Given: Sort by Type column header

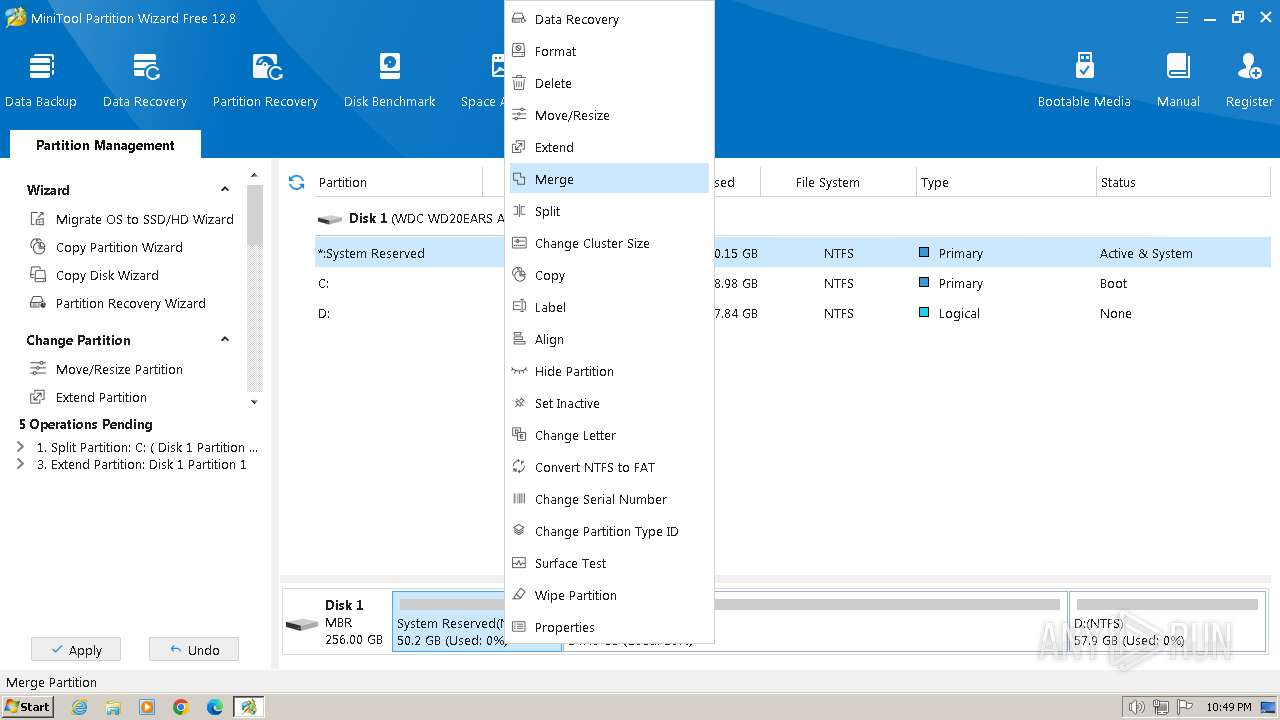Looking at the screenshot, I should (x=1006, y=182).
